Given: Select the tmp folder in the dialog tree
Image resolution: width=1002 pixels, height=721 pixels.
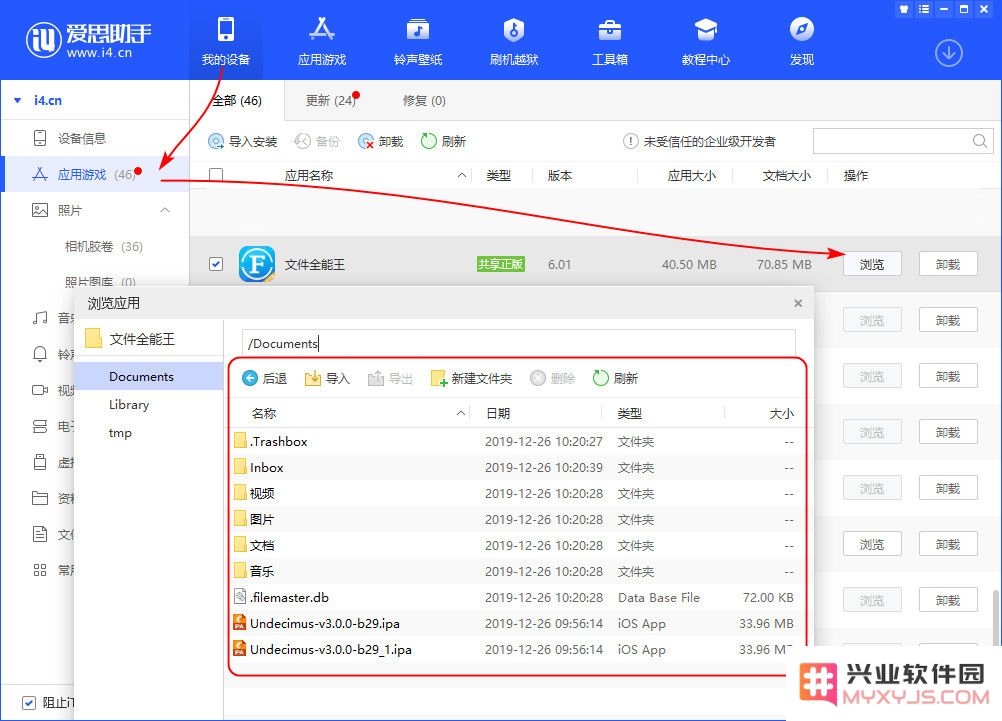Looking at the screenshot, I should [120, 433].
